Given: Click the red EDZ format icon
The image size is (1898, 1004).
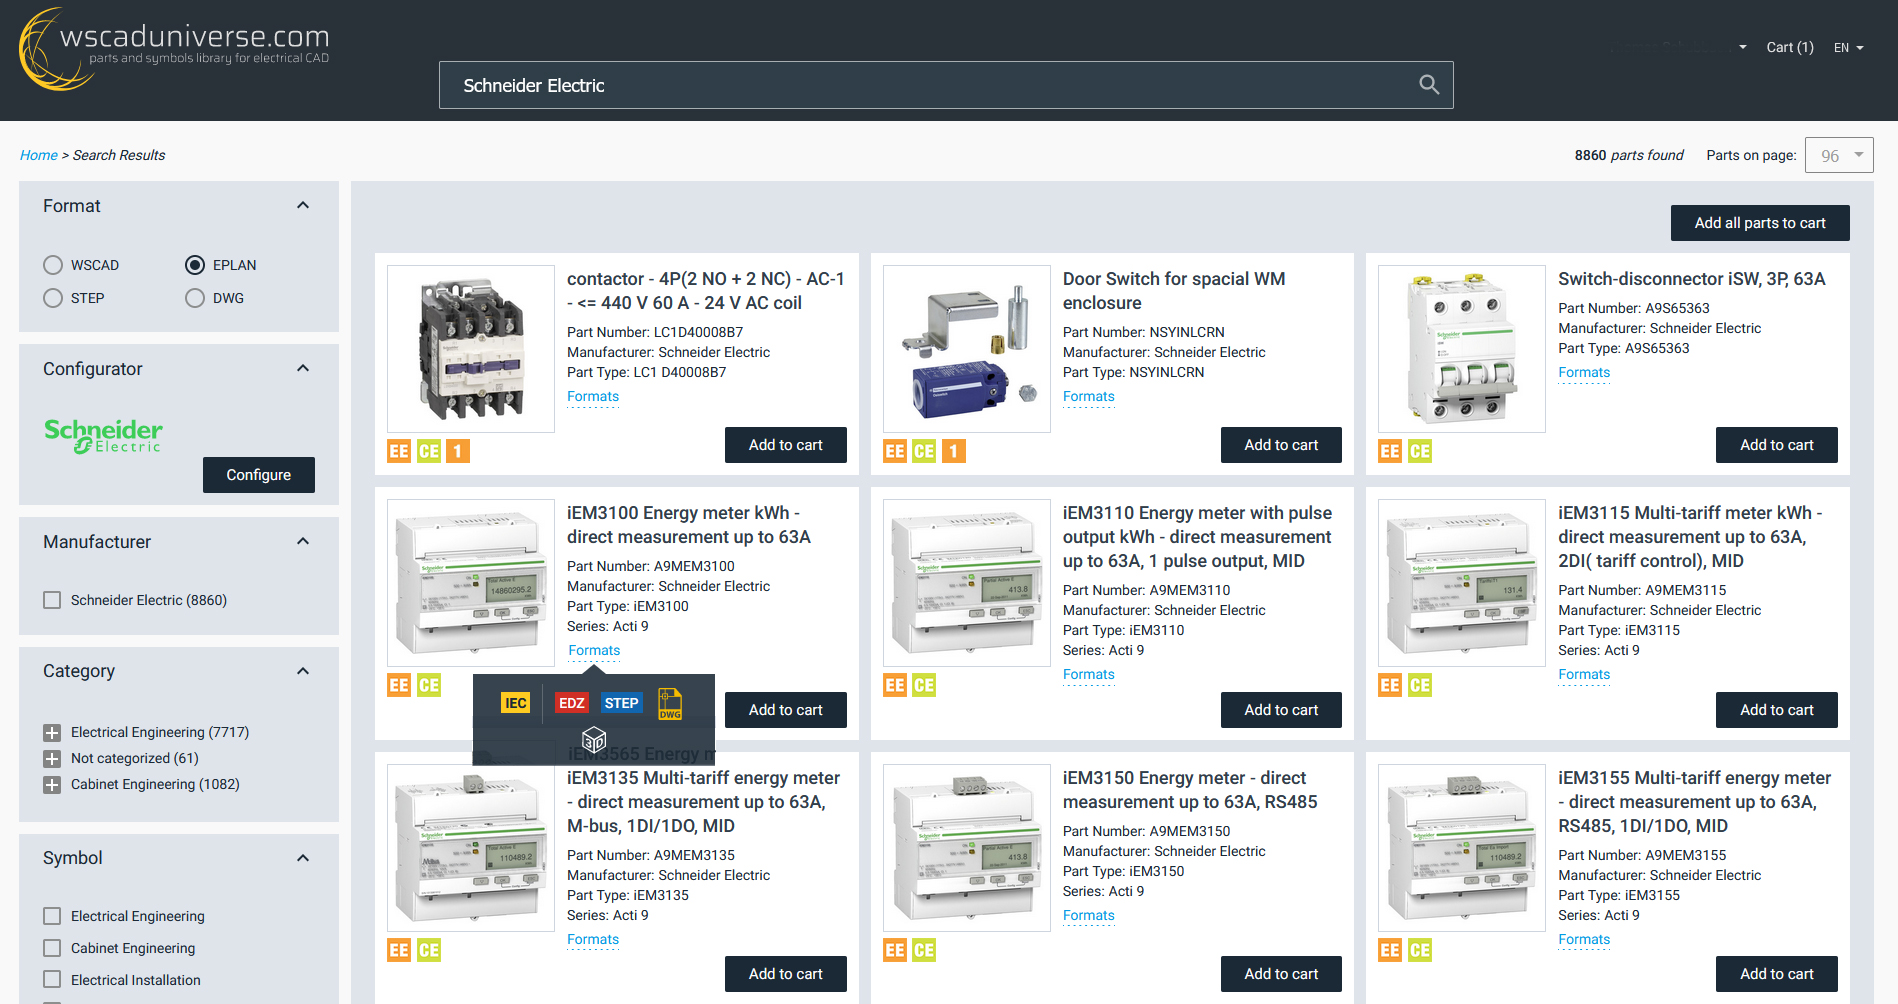Looking at the screenshot, I should (571, 703).
